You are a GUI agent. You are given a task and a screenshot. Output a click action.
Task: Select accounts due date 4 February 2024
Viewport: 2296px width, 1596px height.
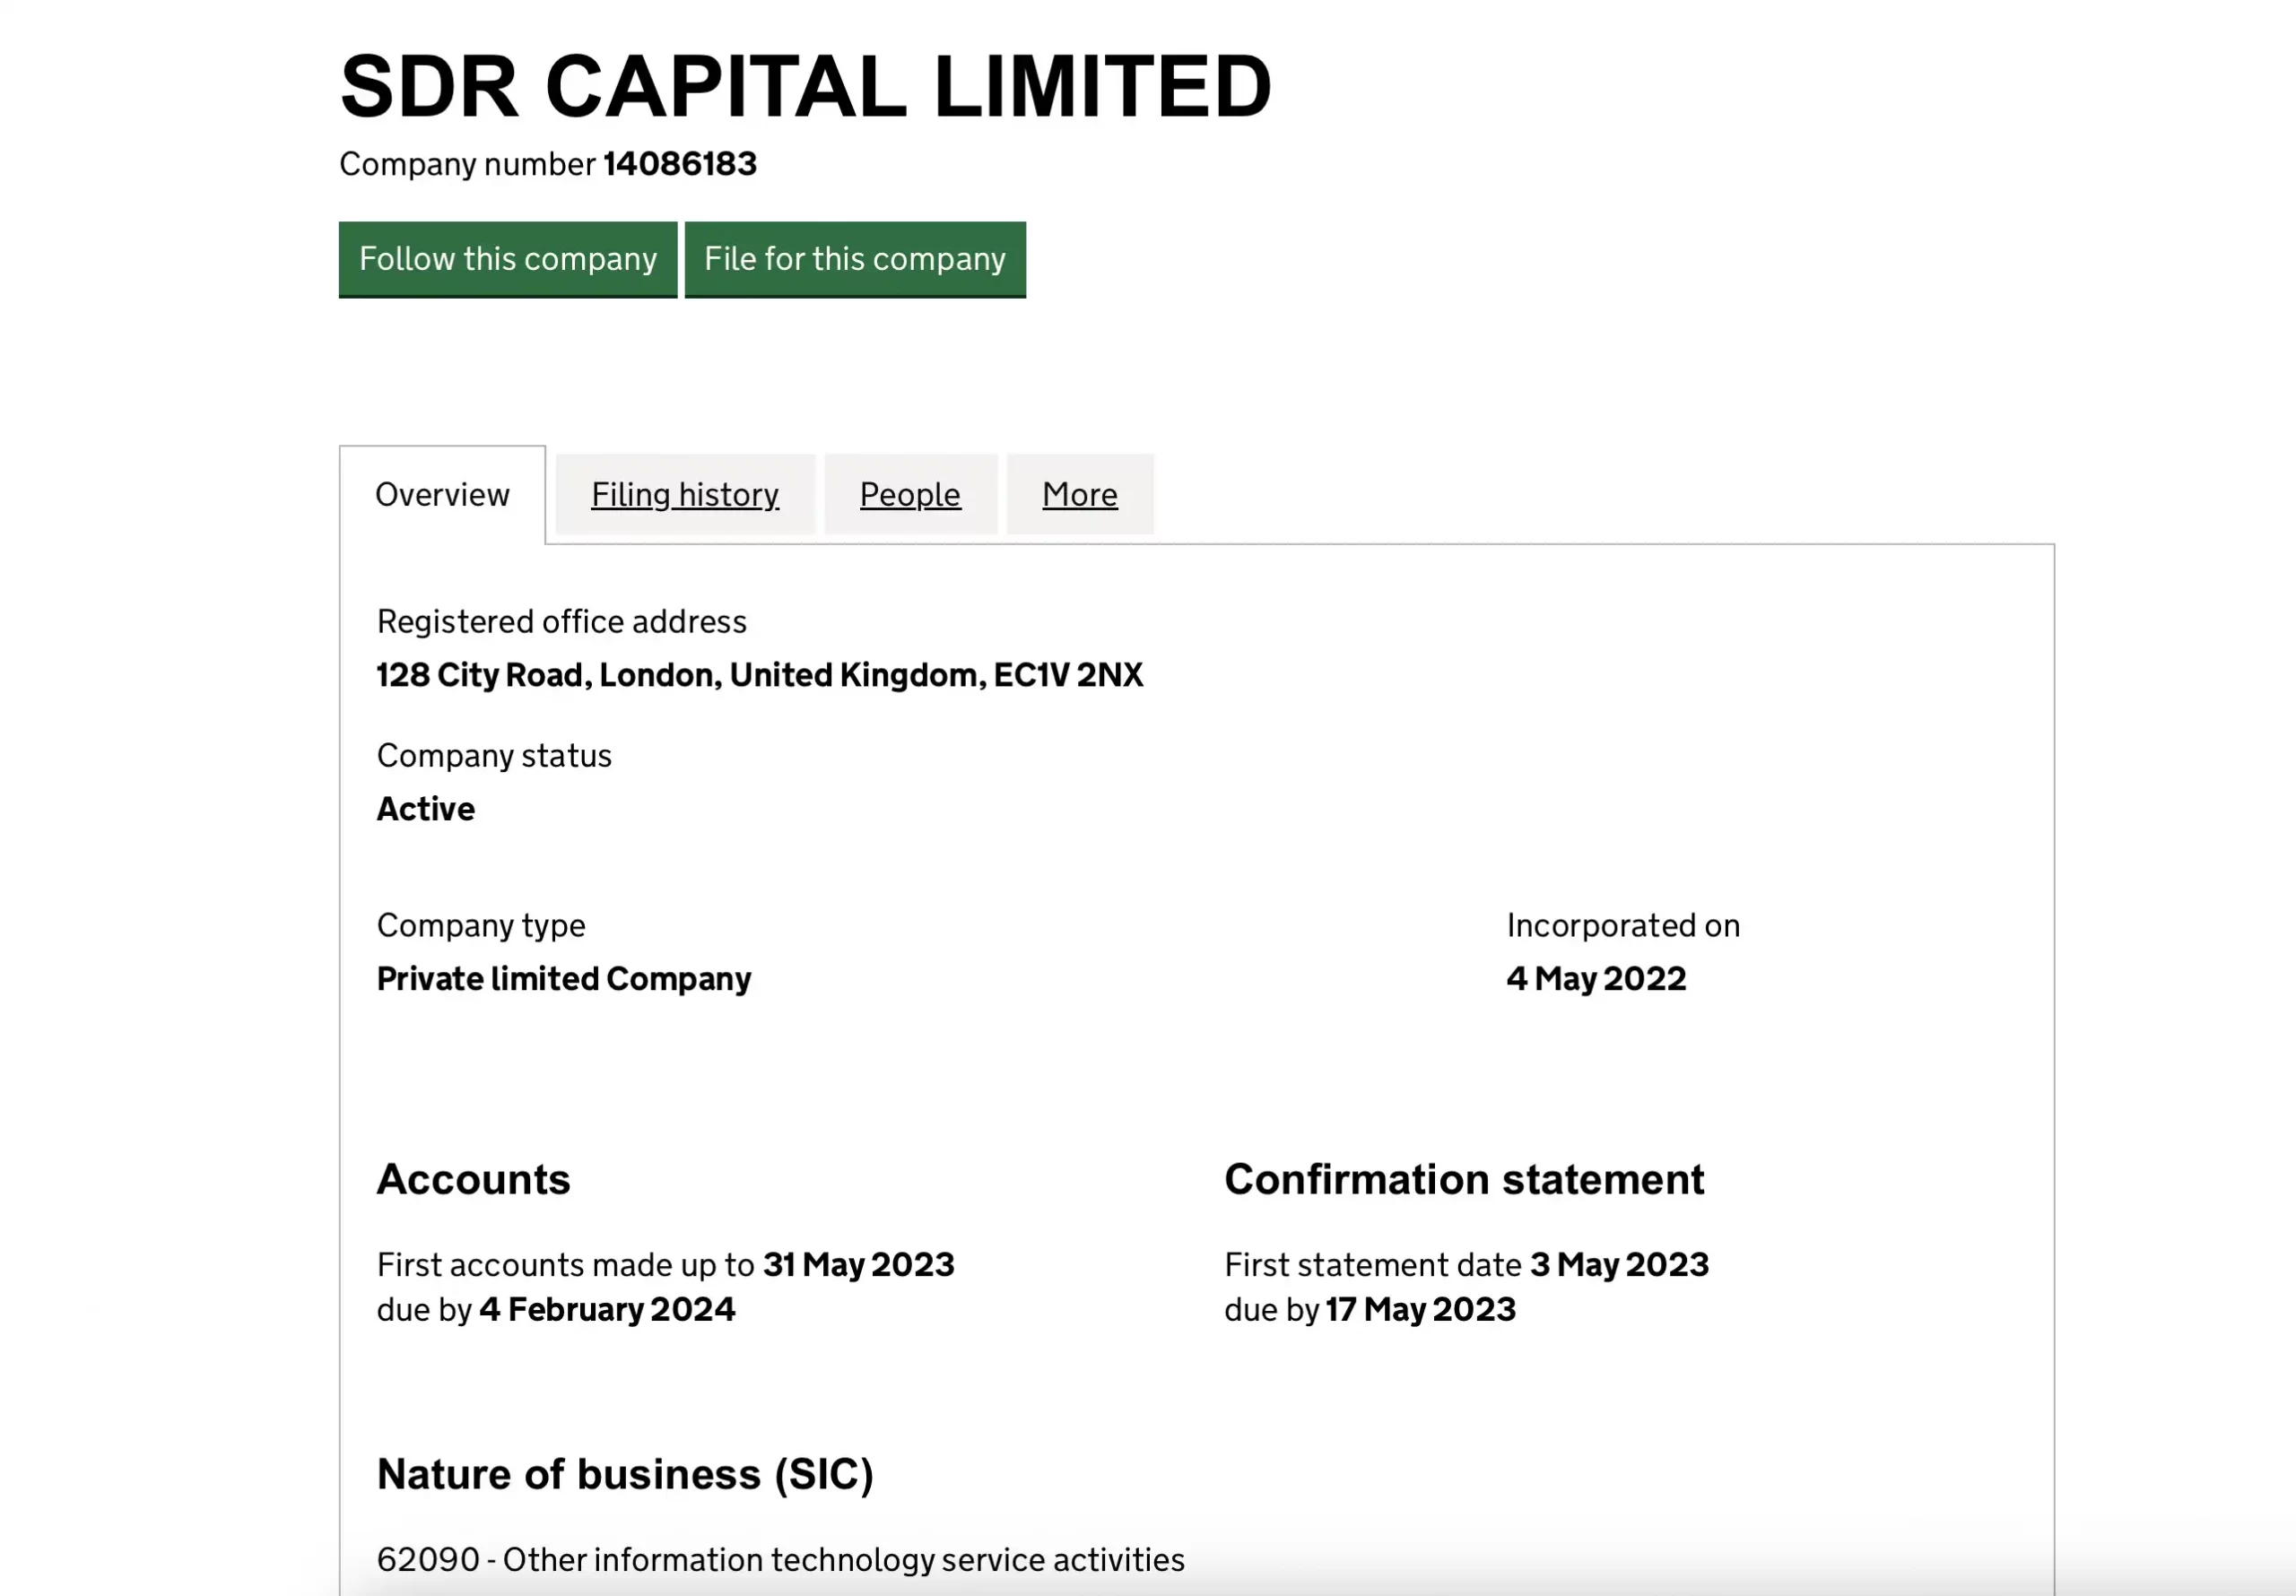(607, 1310)
